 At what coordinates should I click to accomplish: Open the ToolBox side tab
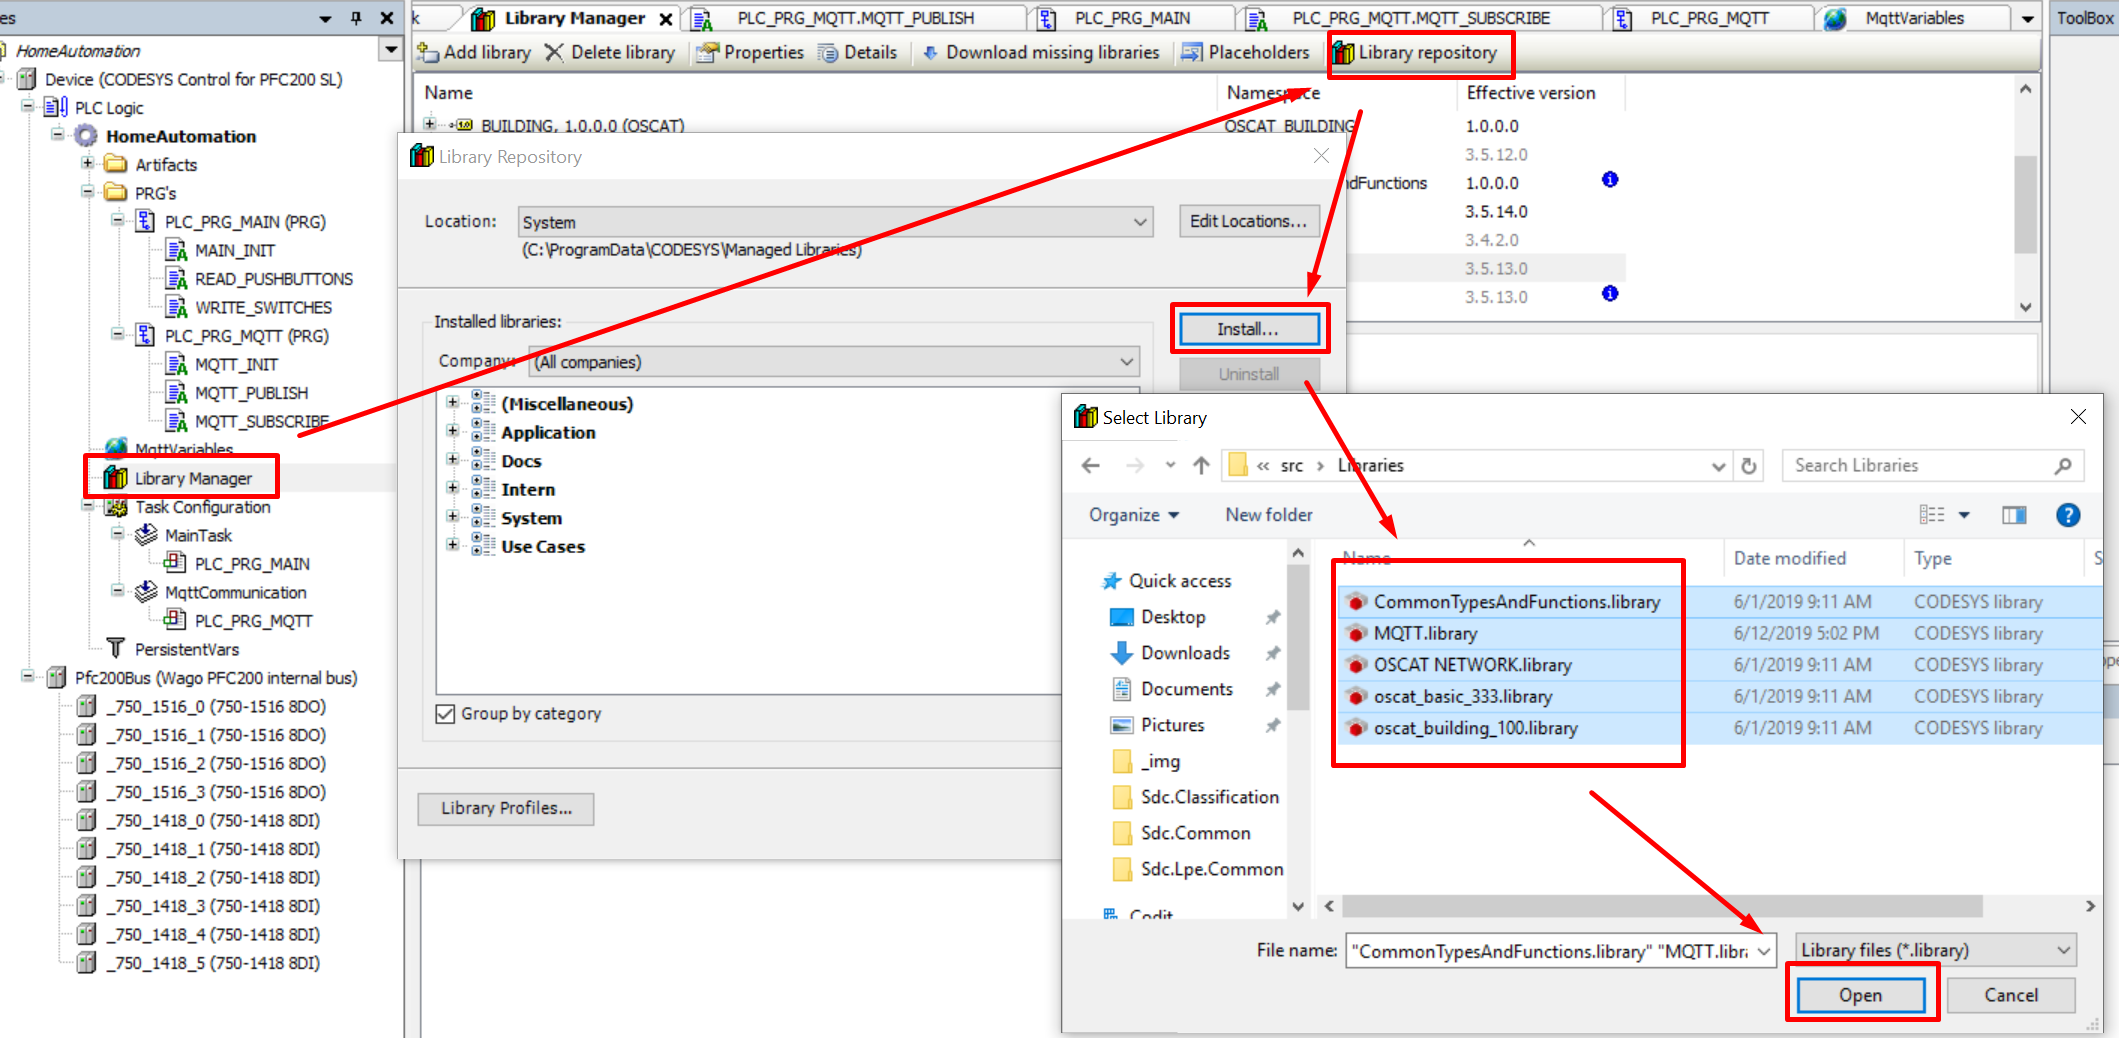pos(2084,18)
